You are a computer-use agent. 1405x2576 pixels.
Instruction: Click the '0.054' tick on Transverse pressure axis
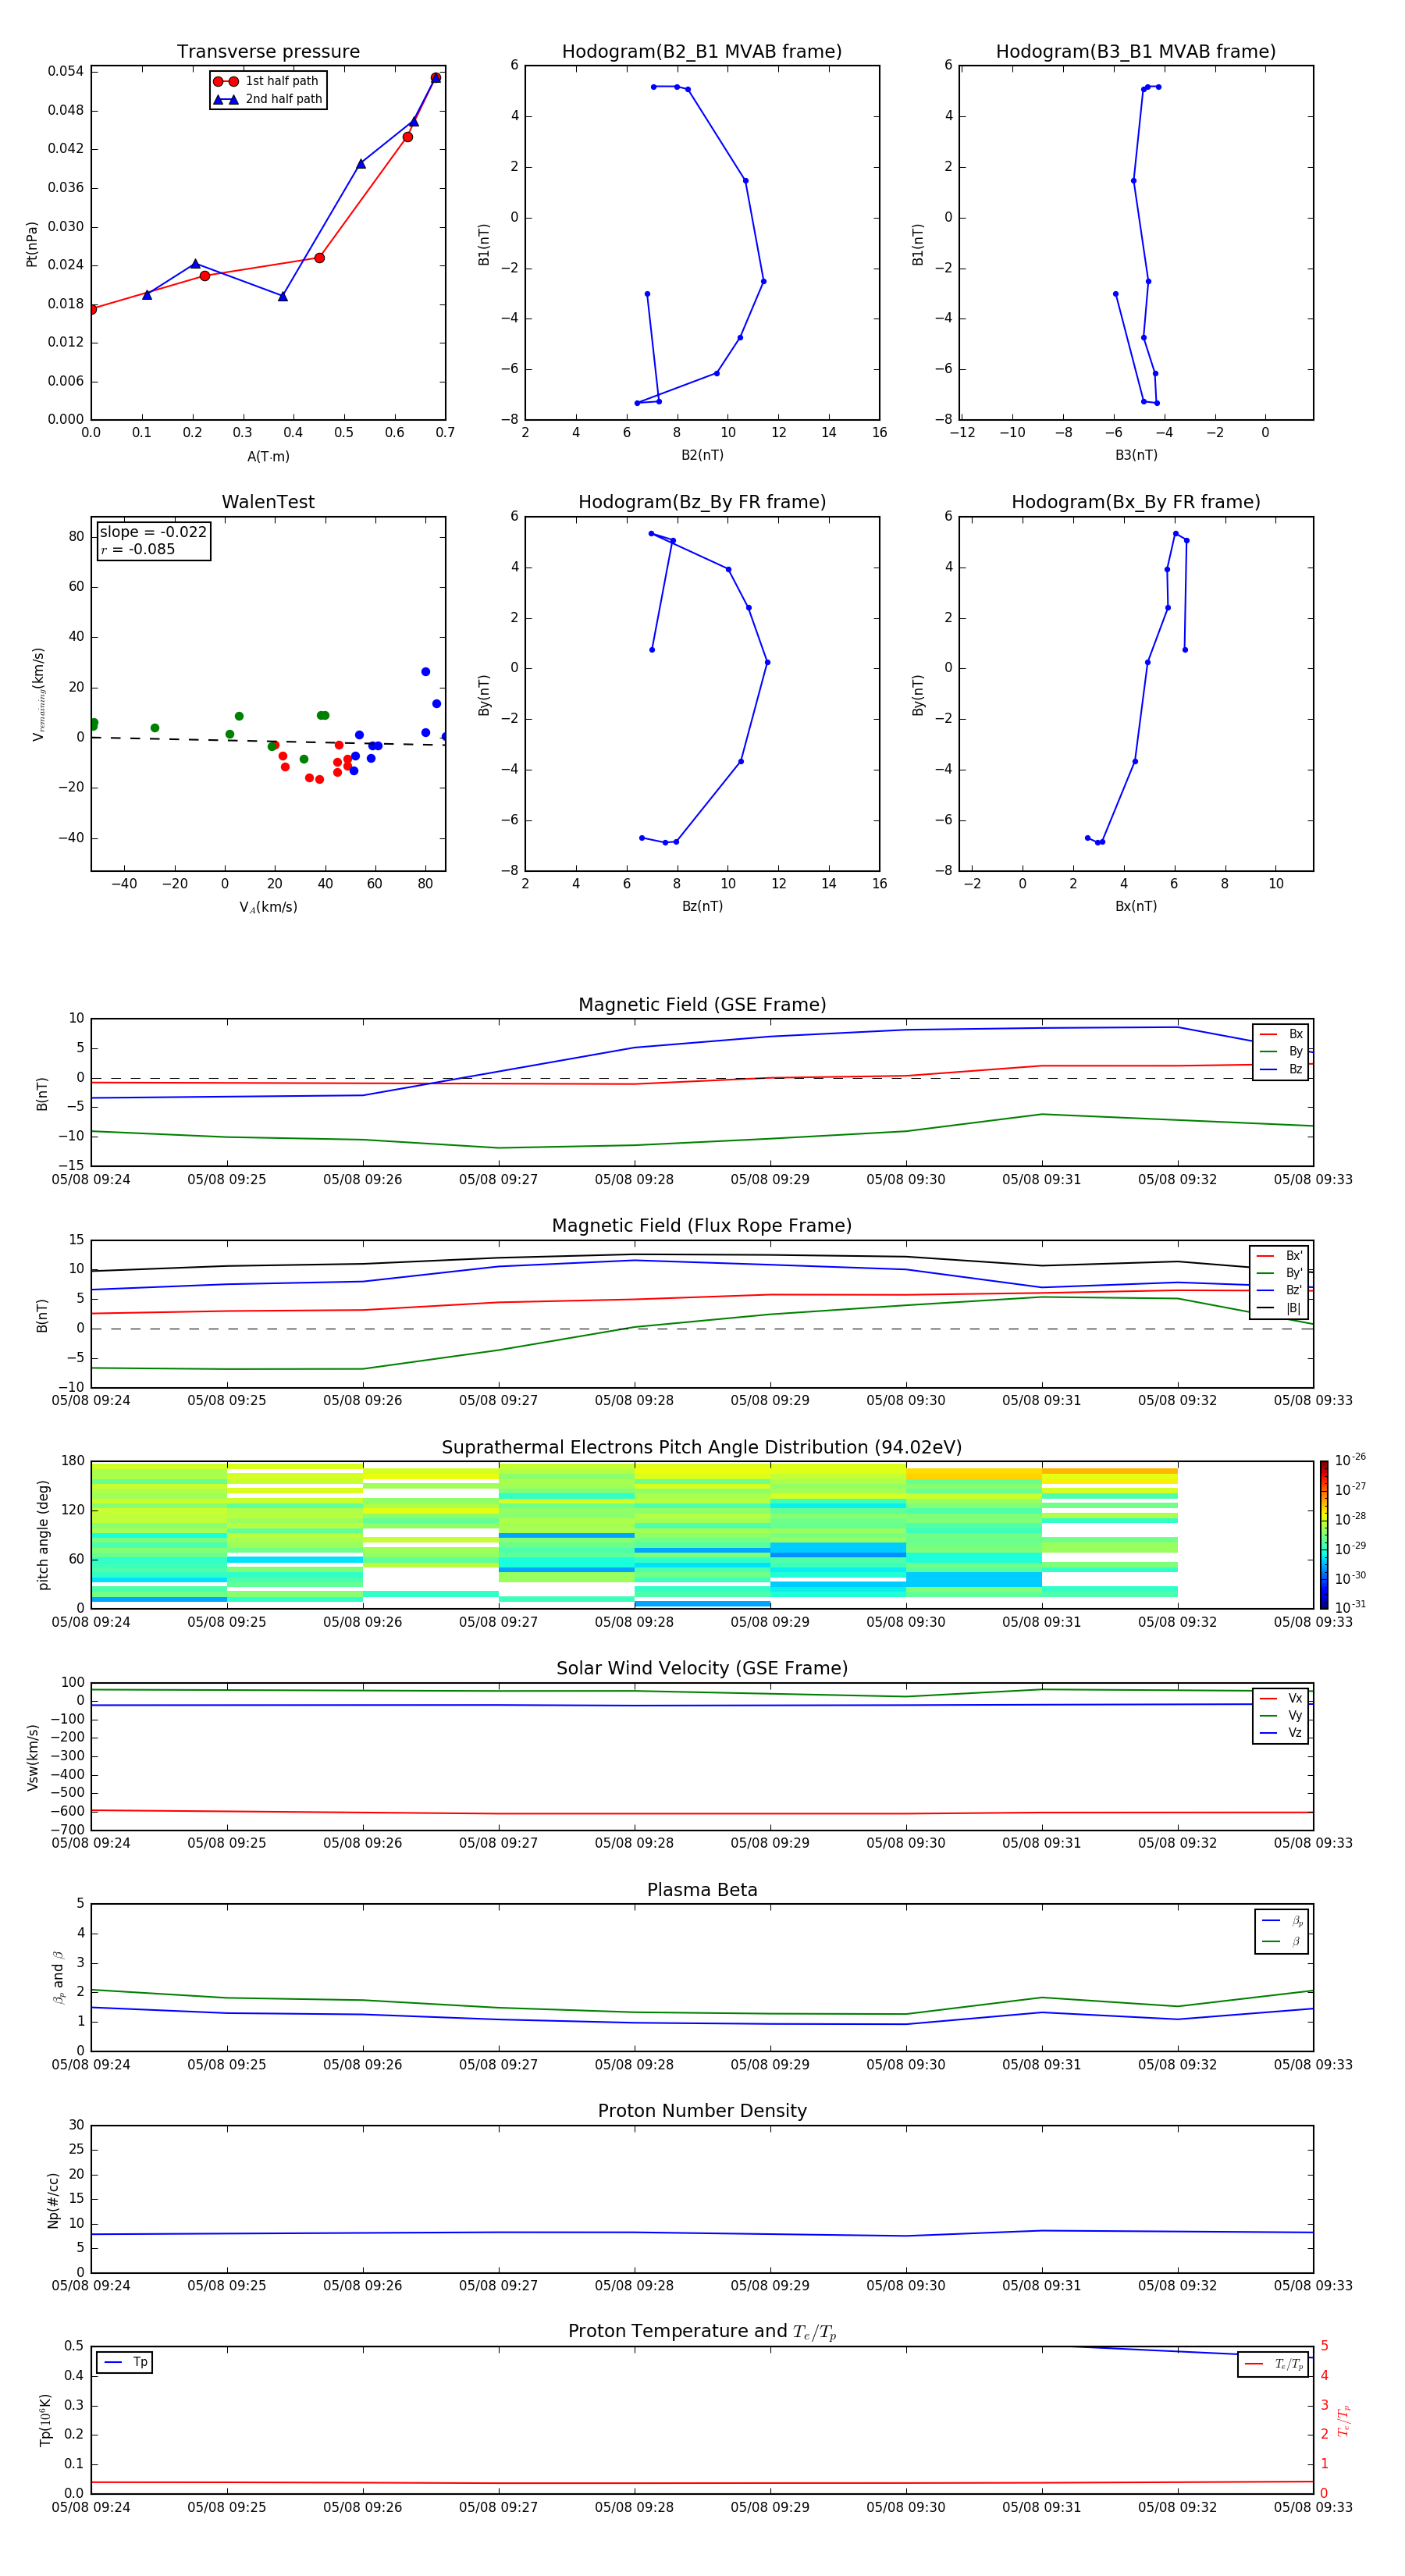66,71
